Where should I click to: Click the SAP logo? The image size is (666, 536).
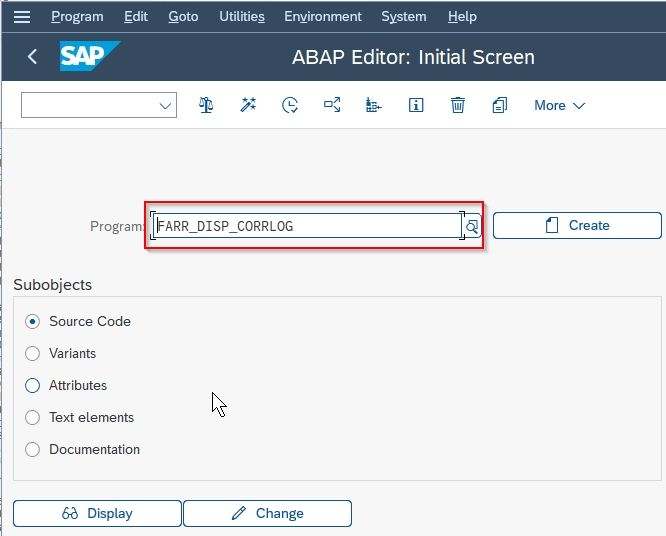point(90,56)
